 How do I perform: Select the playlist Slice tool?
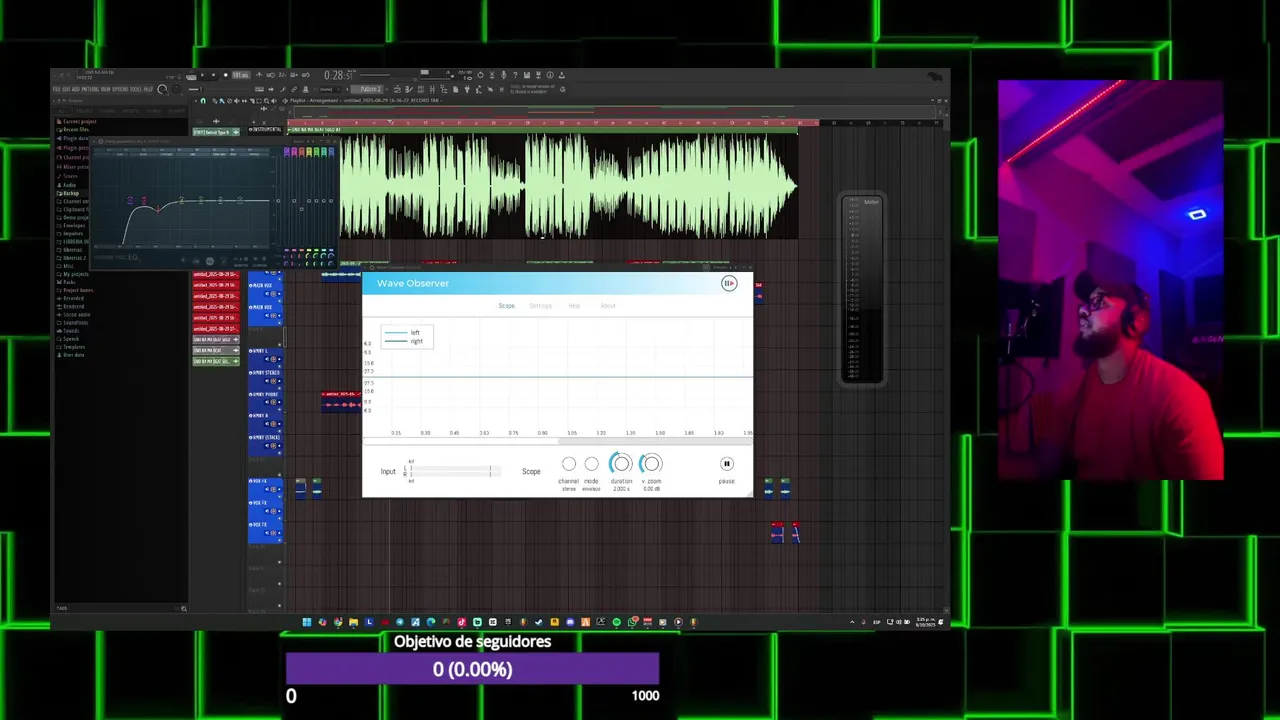pos(251,101)
